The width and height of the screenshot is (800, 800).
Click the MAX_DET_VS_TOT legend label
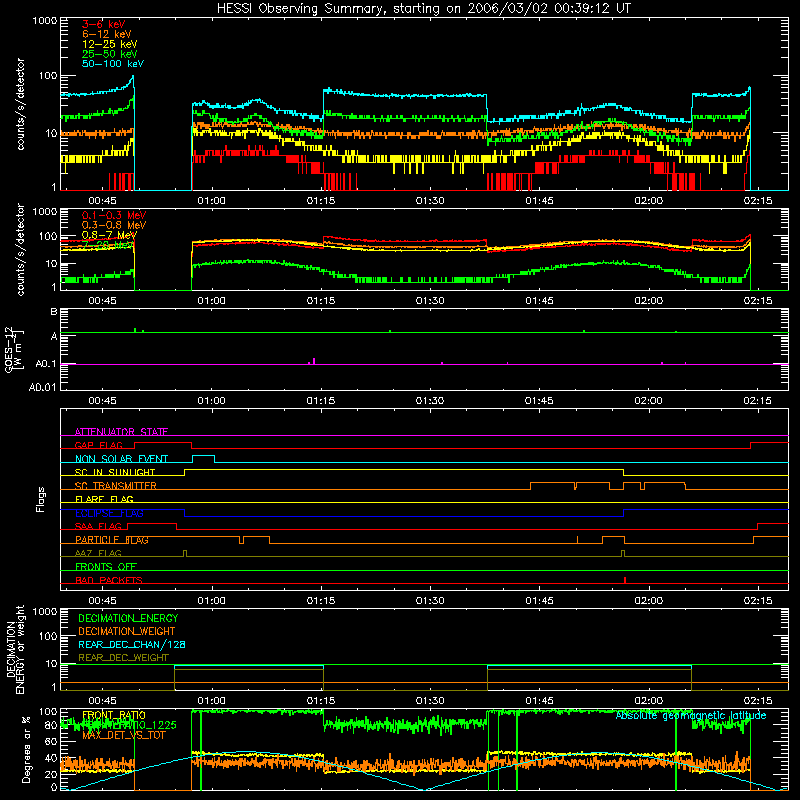click(123, 735)
